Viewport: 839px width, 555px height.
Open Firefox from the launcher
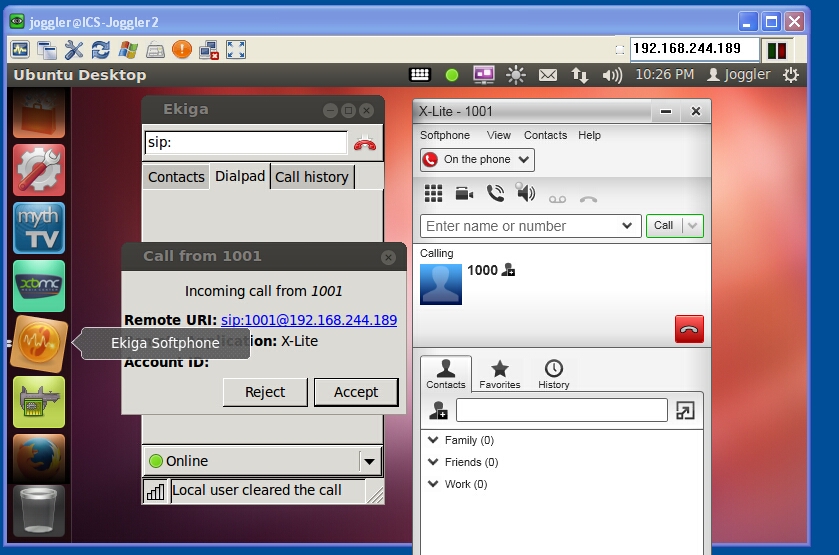tap(39, 458)
